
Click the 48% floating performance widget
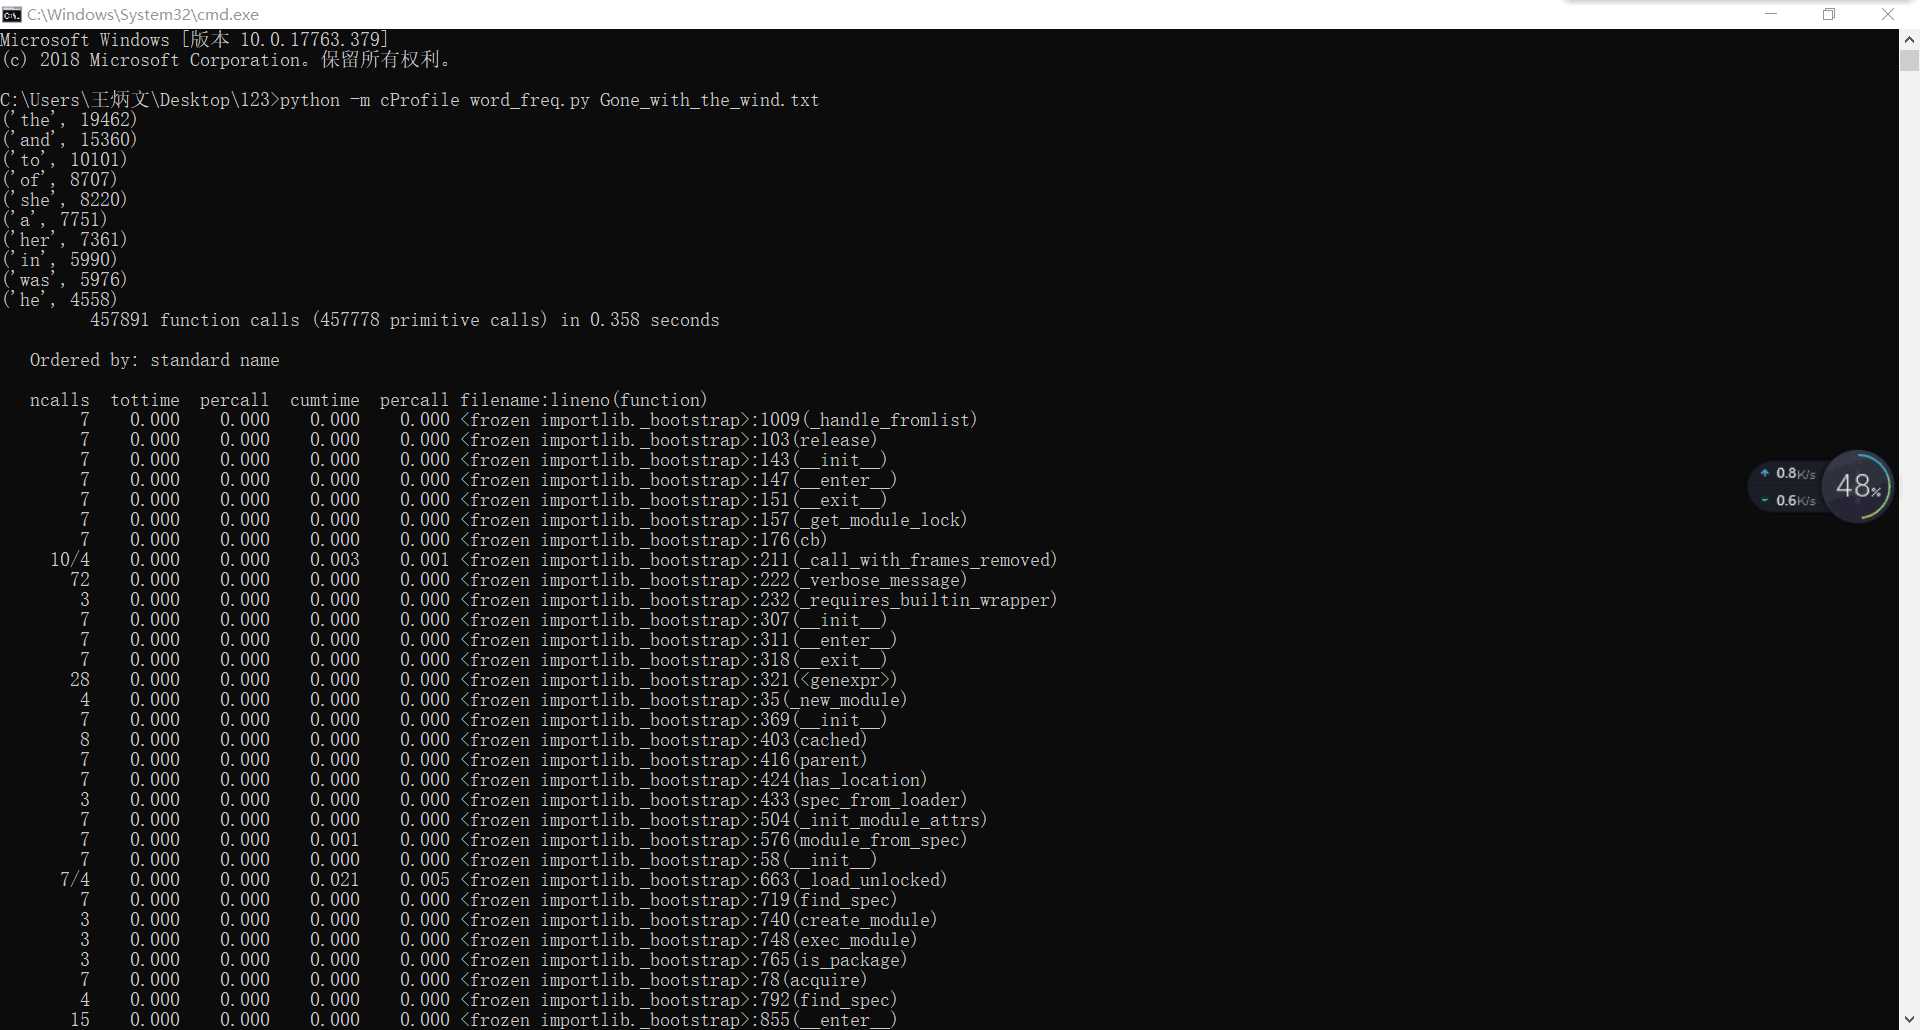pyautogui.click(x=1858, y=486)
